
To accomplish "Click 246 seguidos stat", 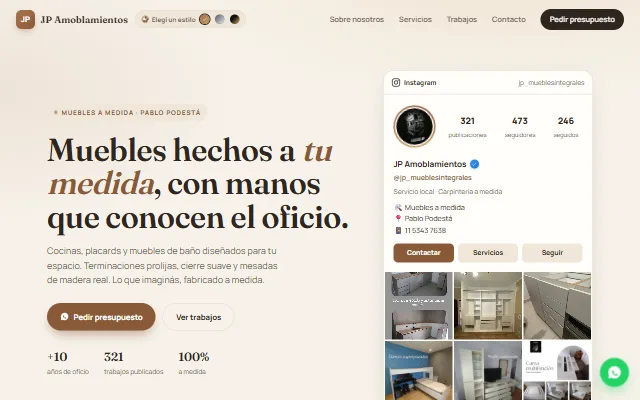I will click(x=566, y=127).
